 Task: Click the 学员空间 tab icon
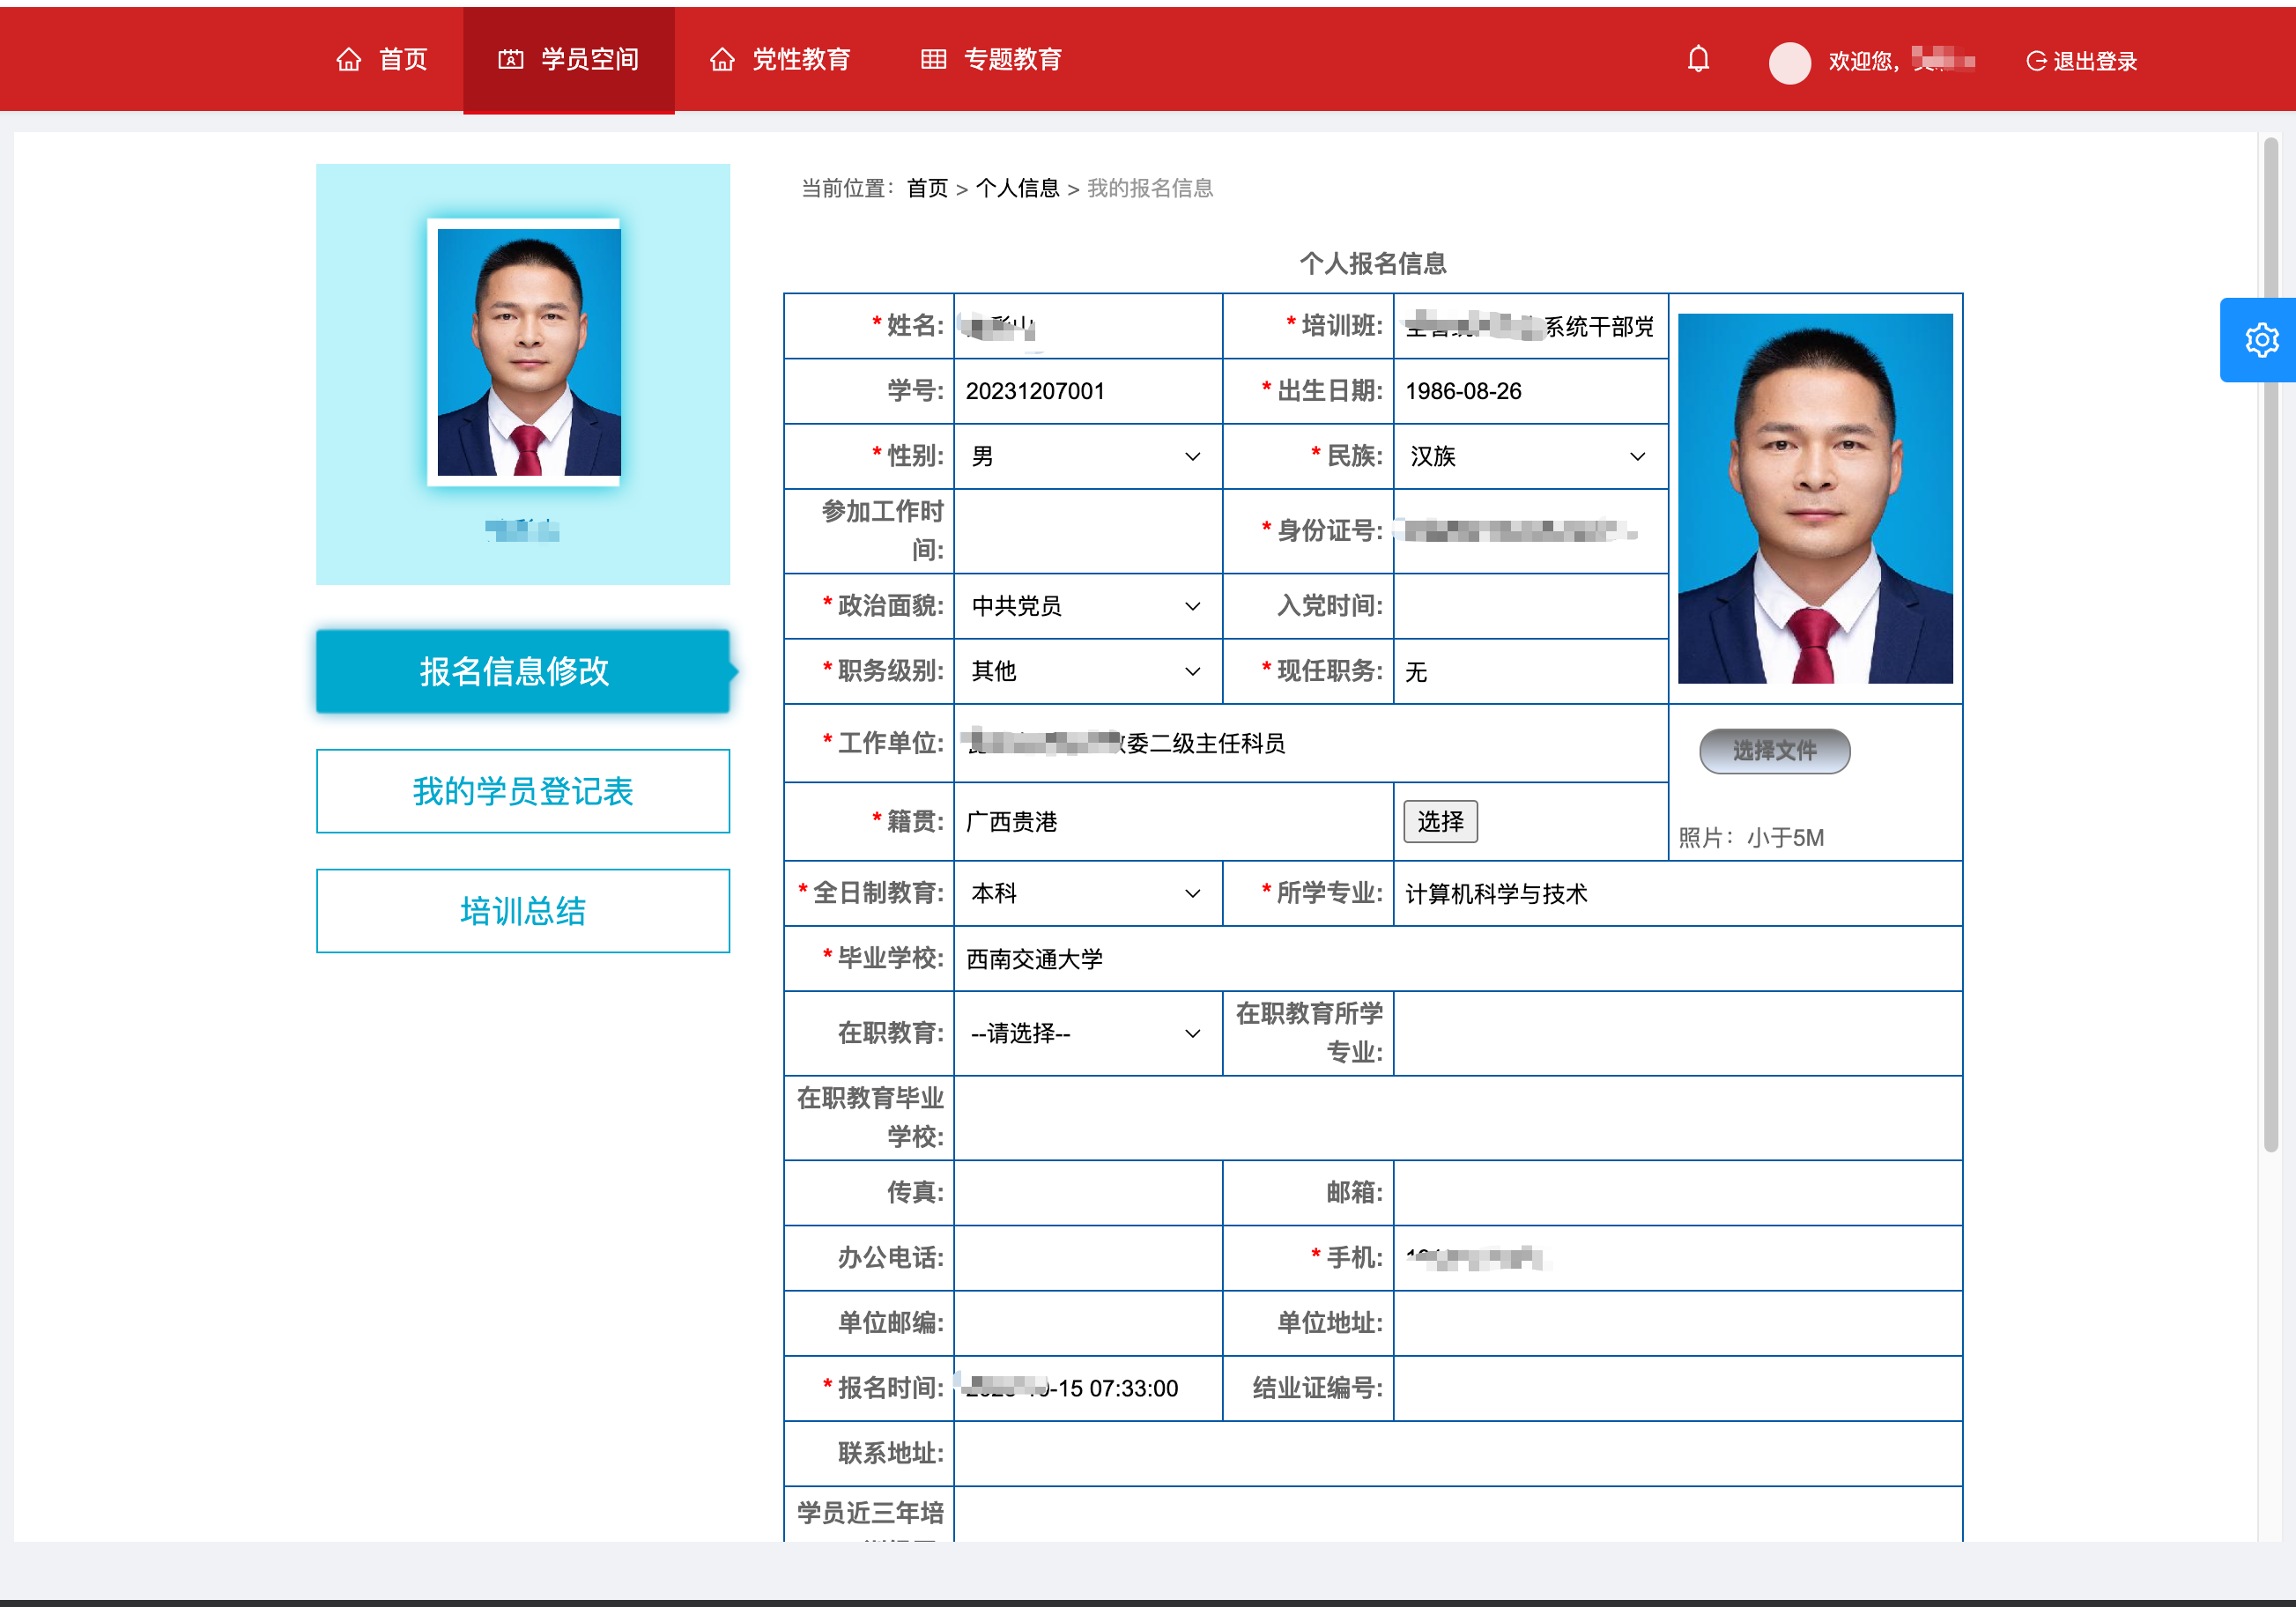(x=510, y=60)
